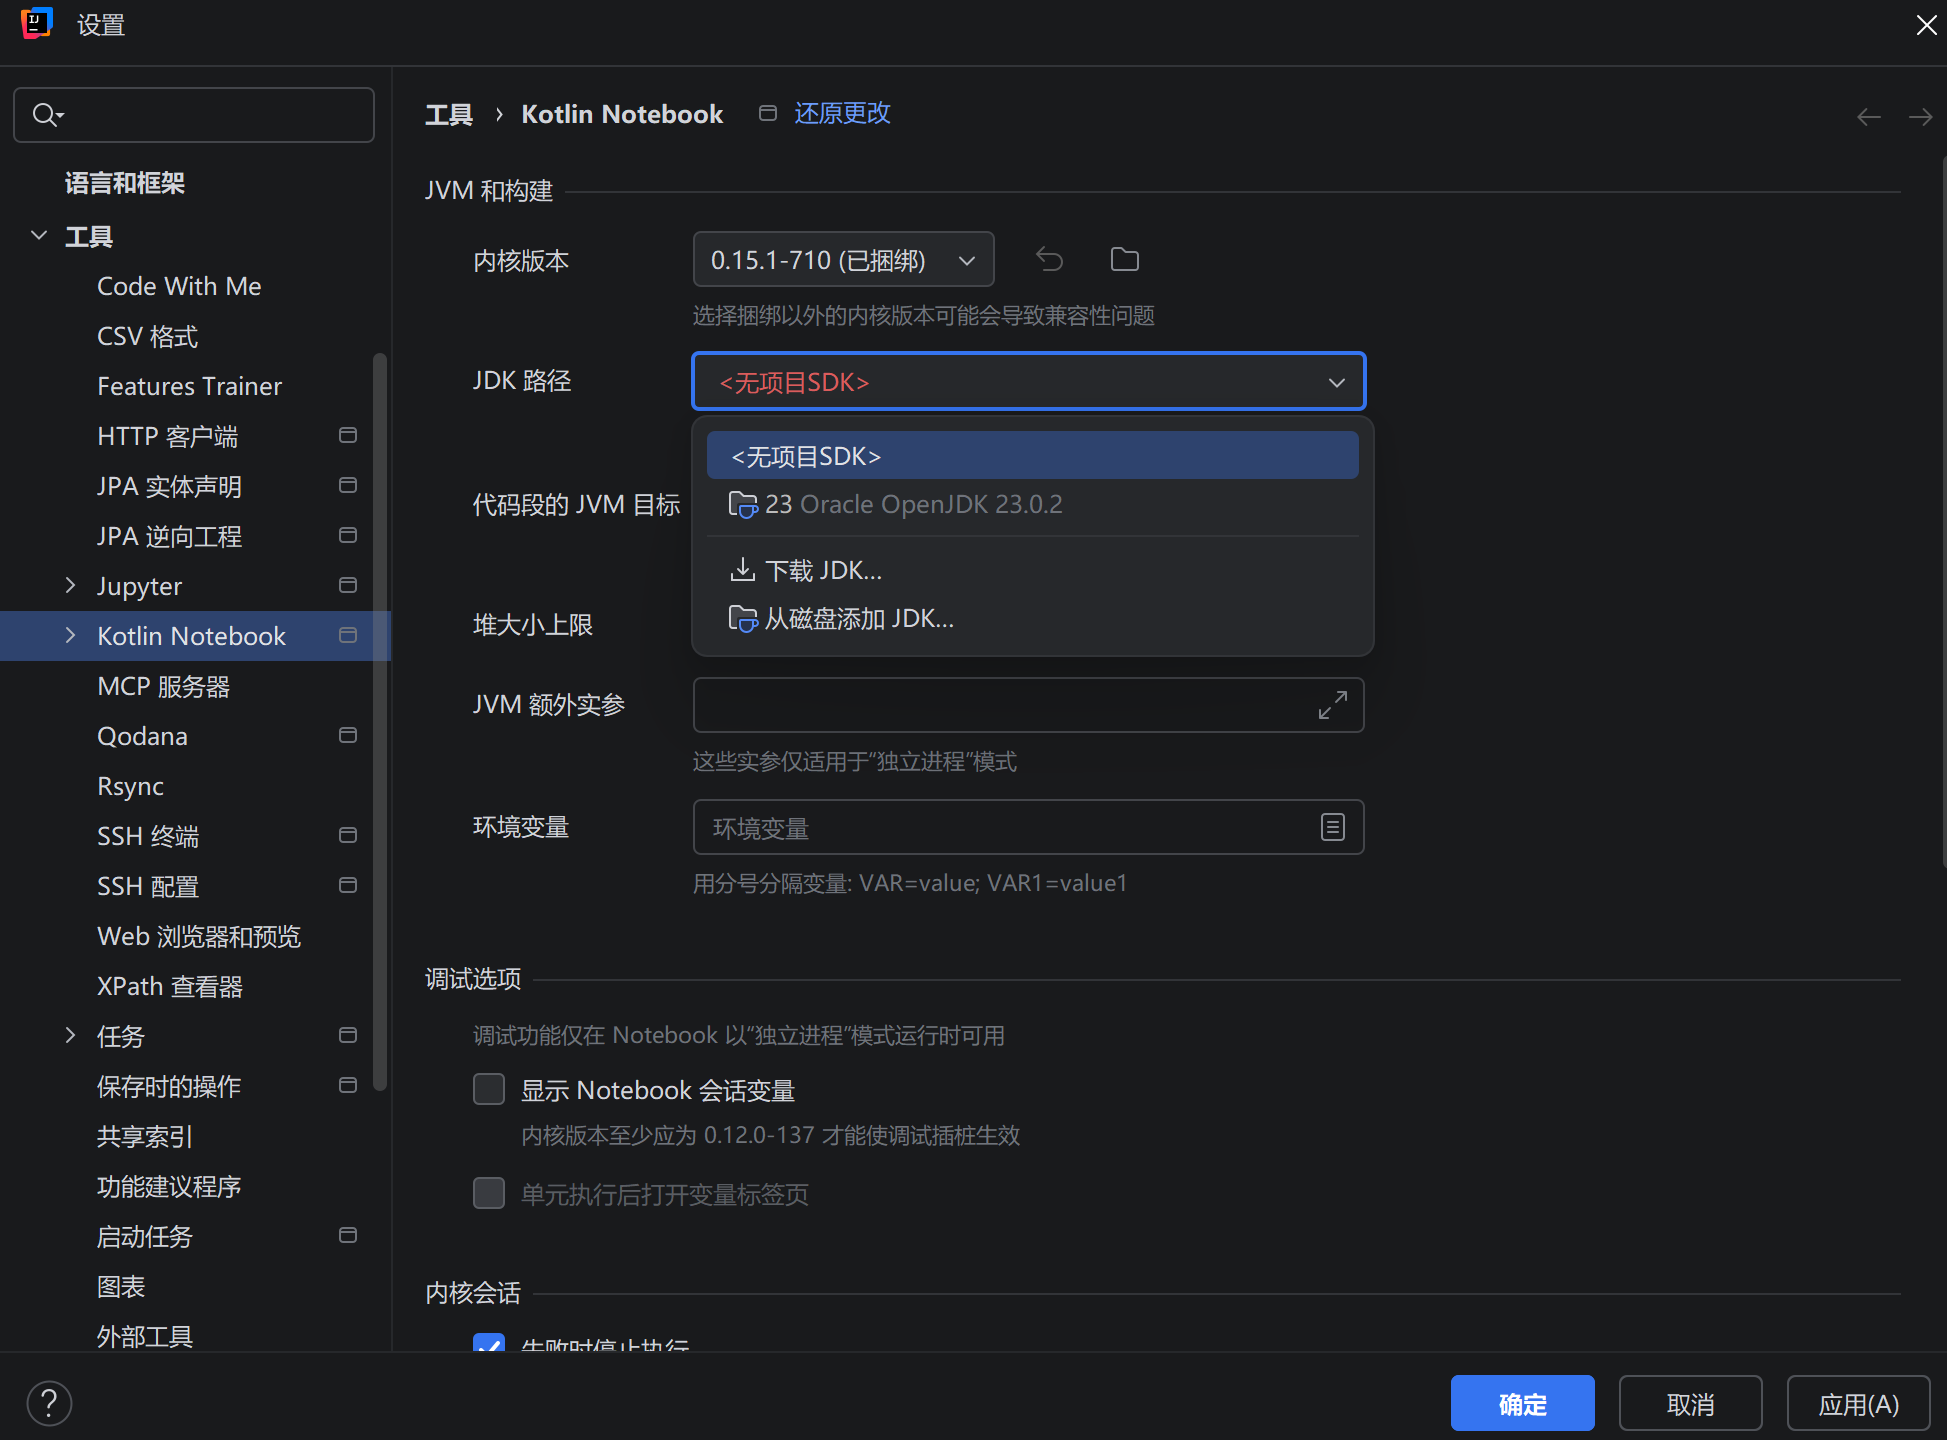The image size is (1947, 1440).
Task: Click the 环境变量 input field
Action: pos(1000,828)
